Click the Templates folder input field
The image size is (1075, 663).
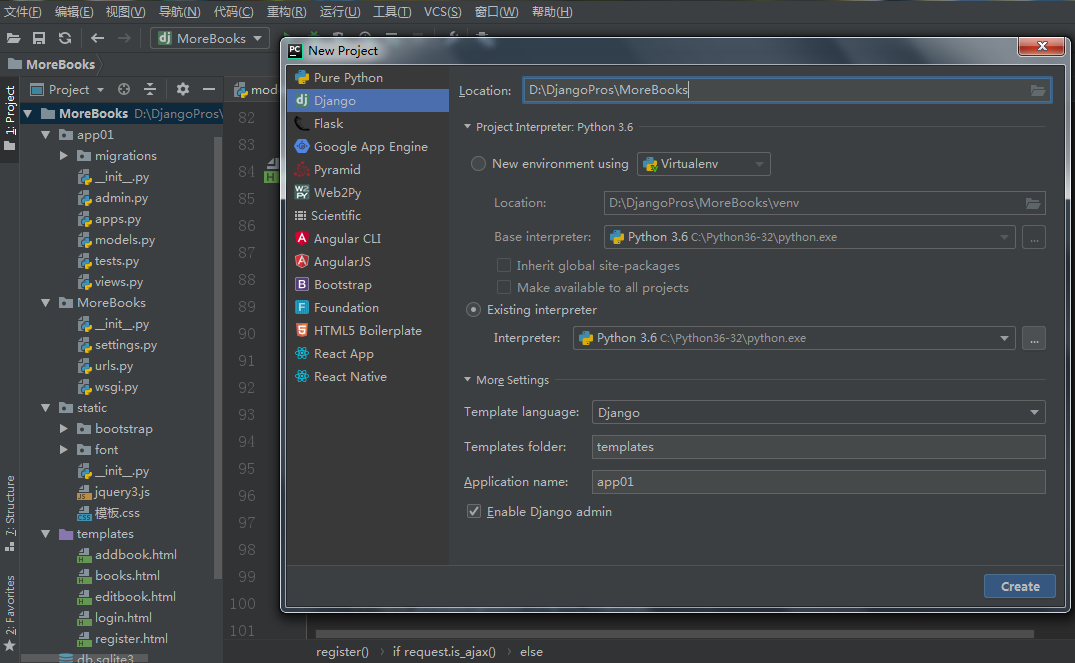[x=819, y=447]
